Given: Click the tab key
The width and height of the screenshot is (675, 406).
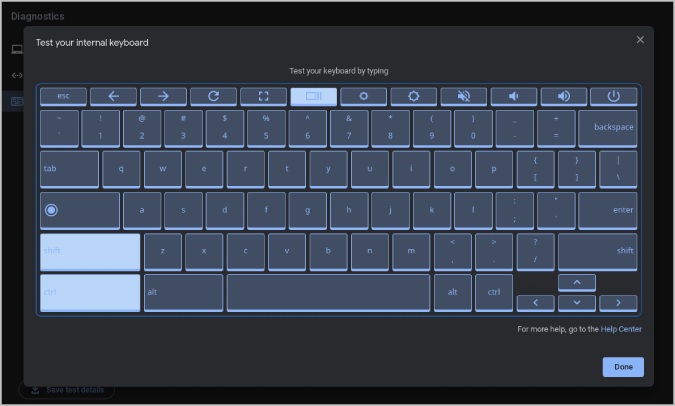Looking at the screenshot, I should tap(69, 169).
